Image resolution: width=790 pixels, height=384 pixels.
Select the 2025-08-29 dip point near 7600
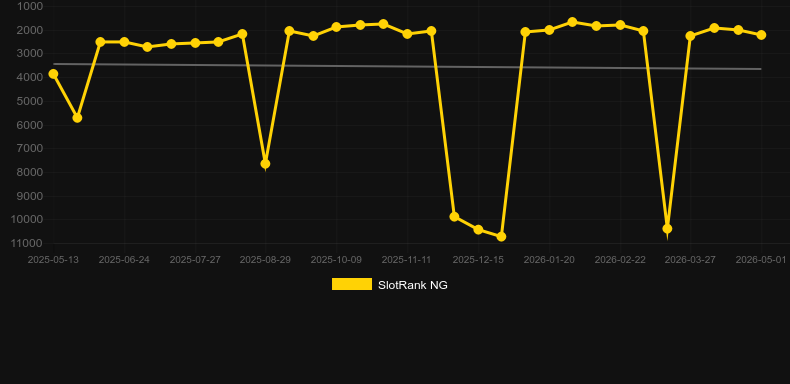[266, 164]
